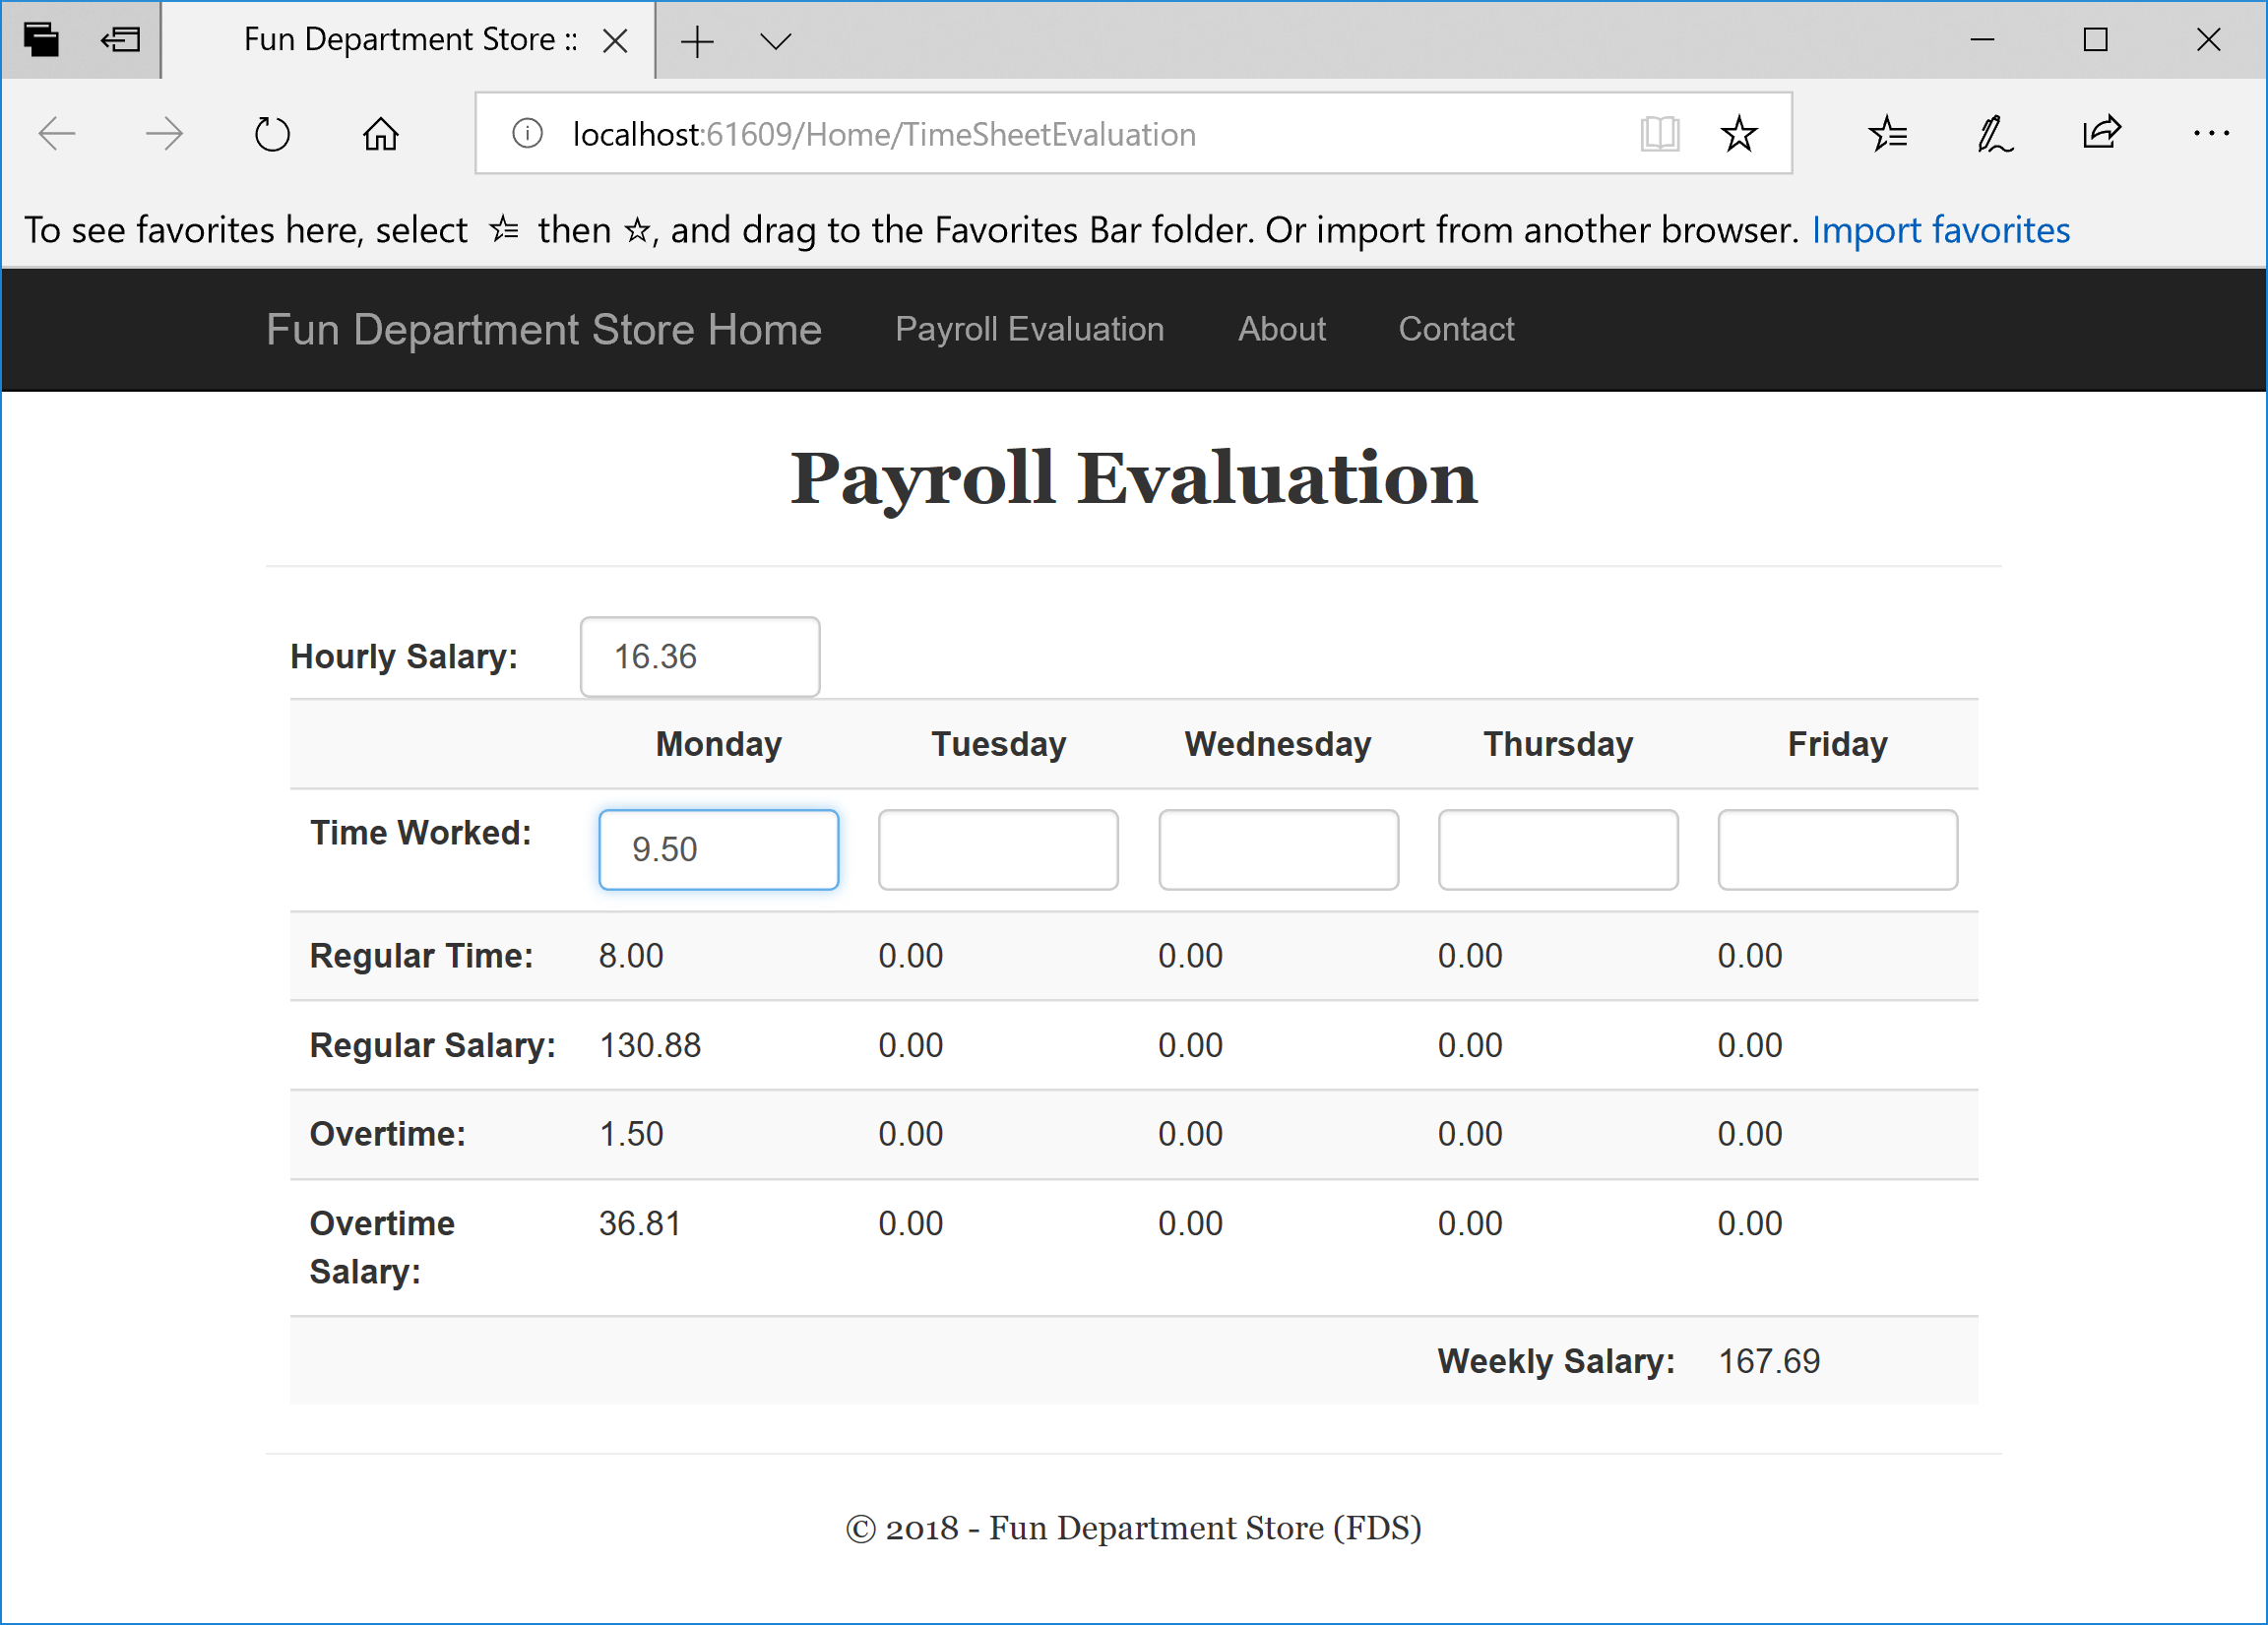The width and height of the screenshot is (2268, 1625).
Task: Close the Fun Department Store tab
Action: point(615,41)
